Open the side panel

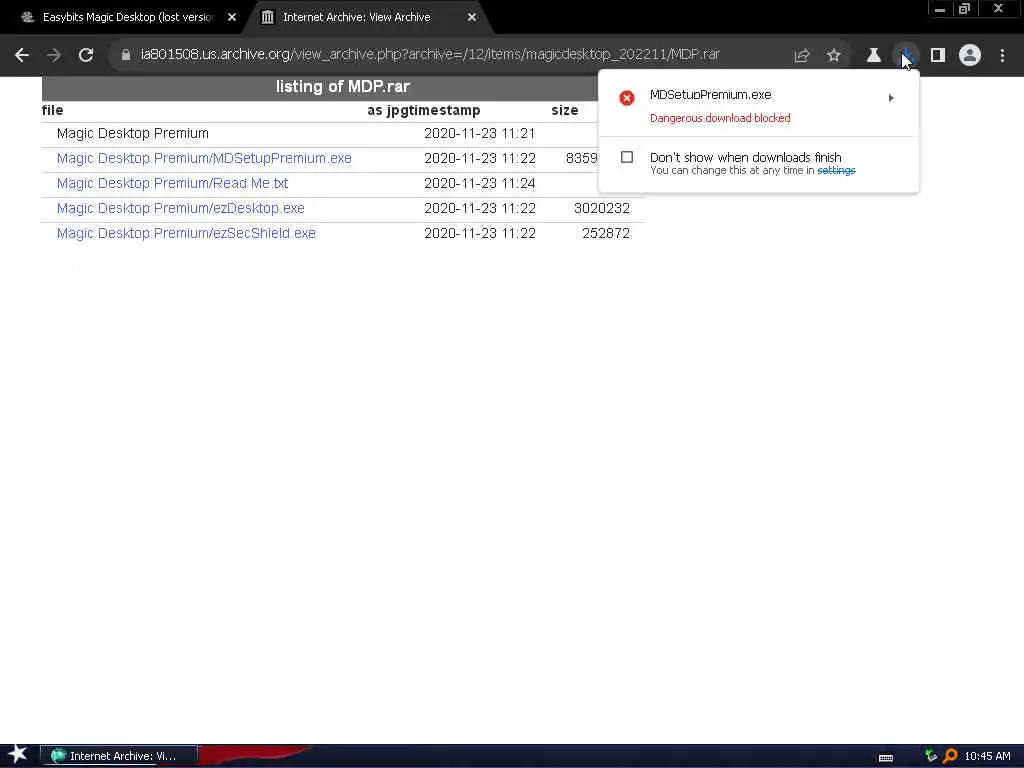[937, 56]
